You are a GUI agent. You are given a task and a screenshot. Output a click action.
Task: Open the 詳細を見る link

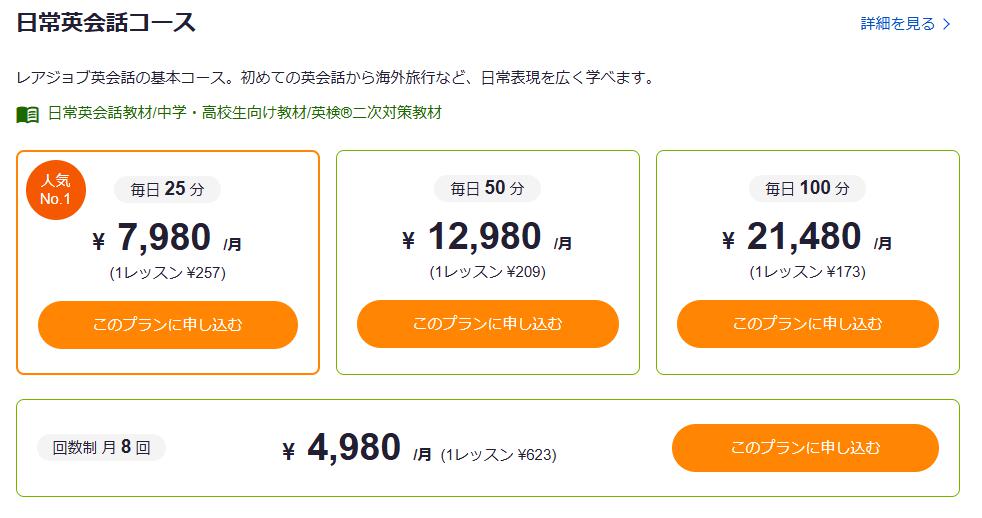[x=898, y=23]
